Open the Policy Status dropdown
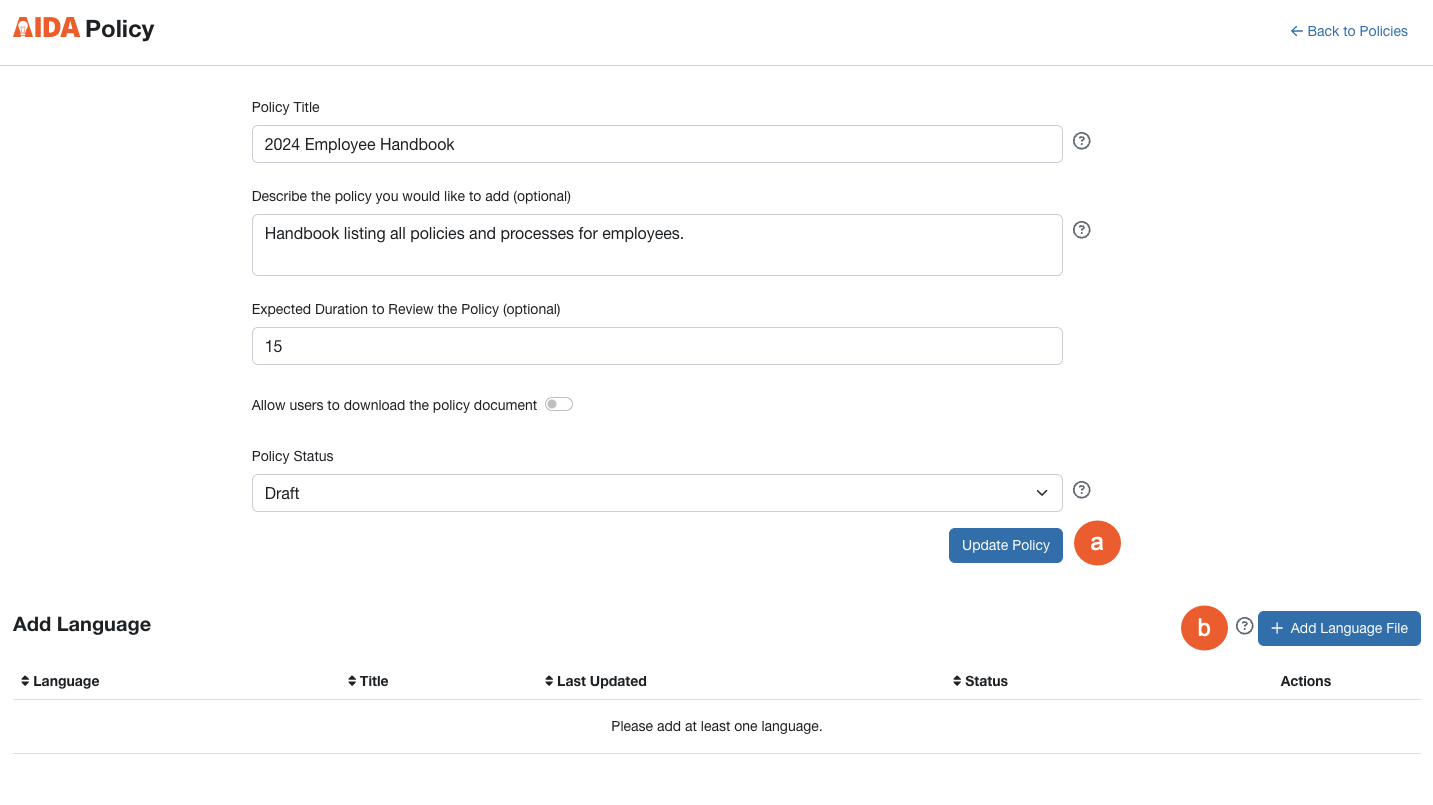Screen dimensions: 1433x805 pyautogui.click(x=1040, y=492)
